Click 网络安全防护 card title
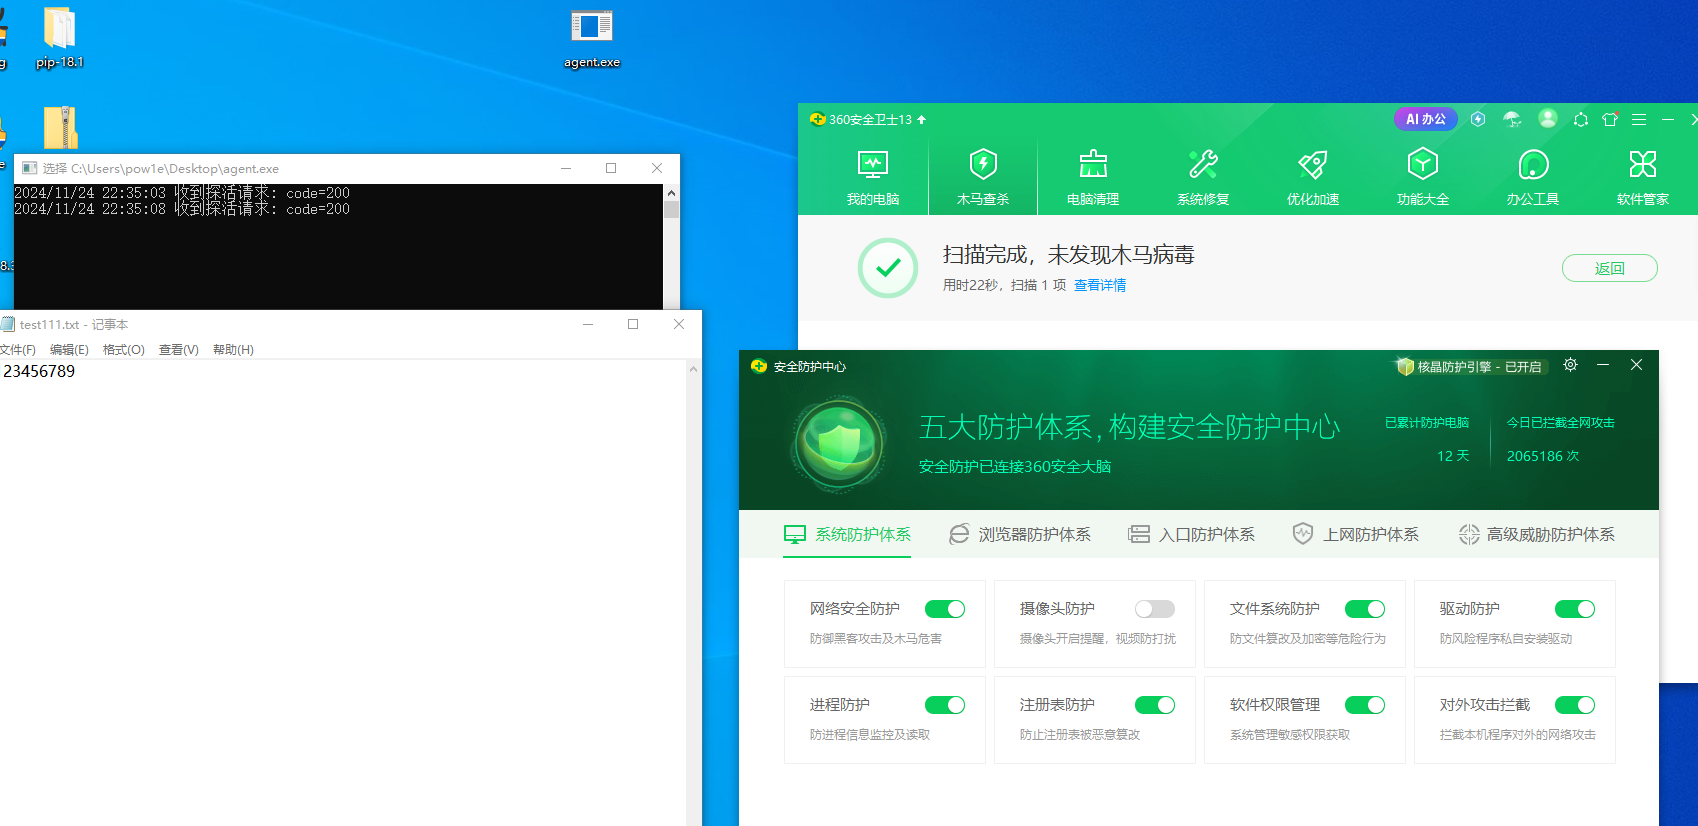The image size is (1698, 826). pyautogui.click(x=855, y=609)
